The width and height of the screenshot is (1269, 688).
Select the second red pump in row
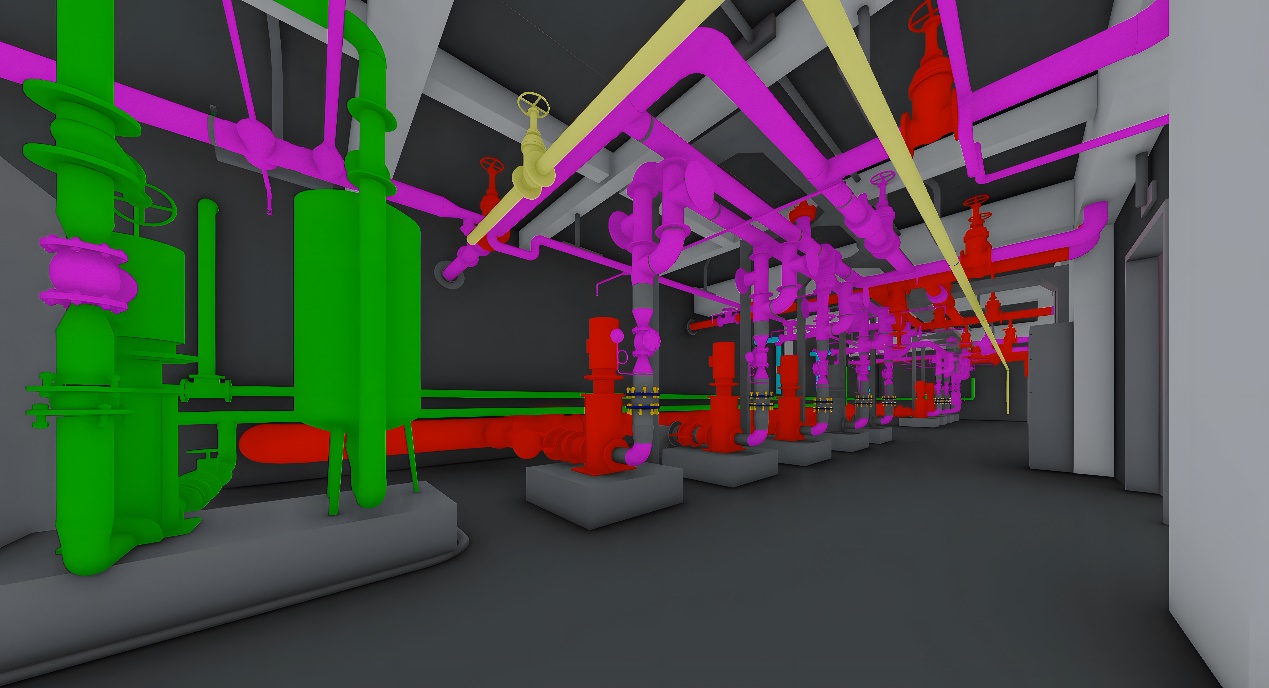pos(724,400)
